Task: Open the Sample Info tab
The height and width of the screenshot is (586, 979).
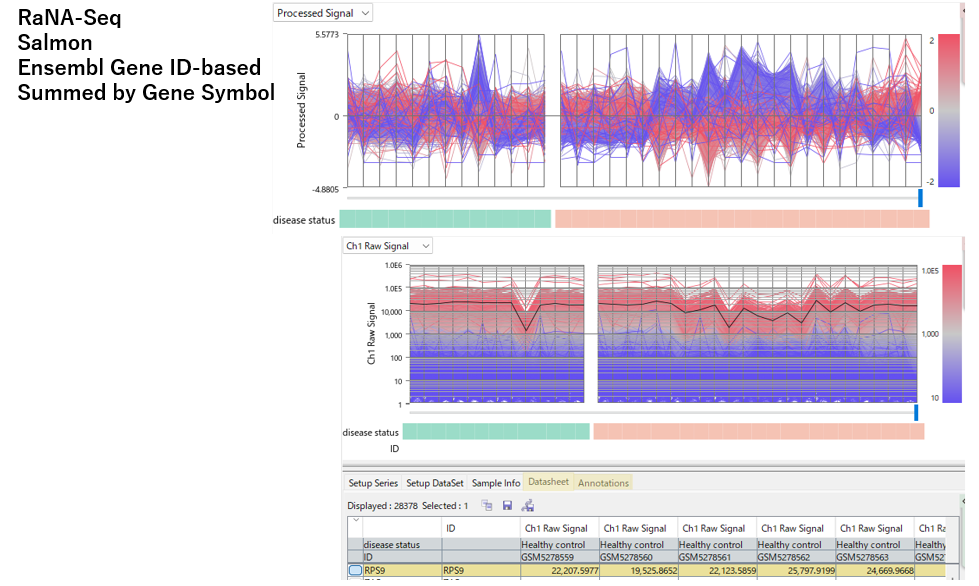Action: click(x=496, y=483)
